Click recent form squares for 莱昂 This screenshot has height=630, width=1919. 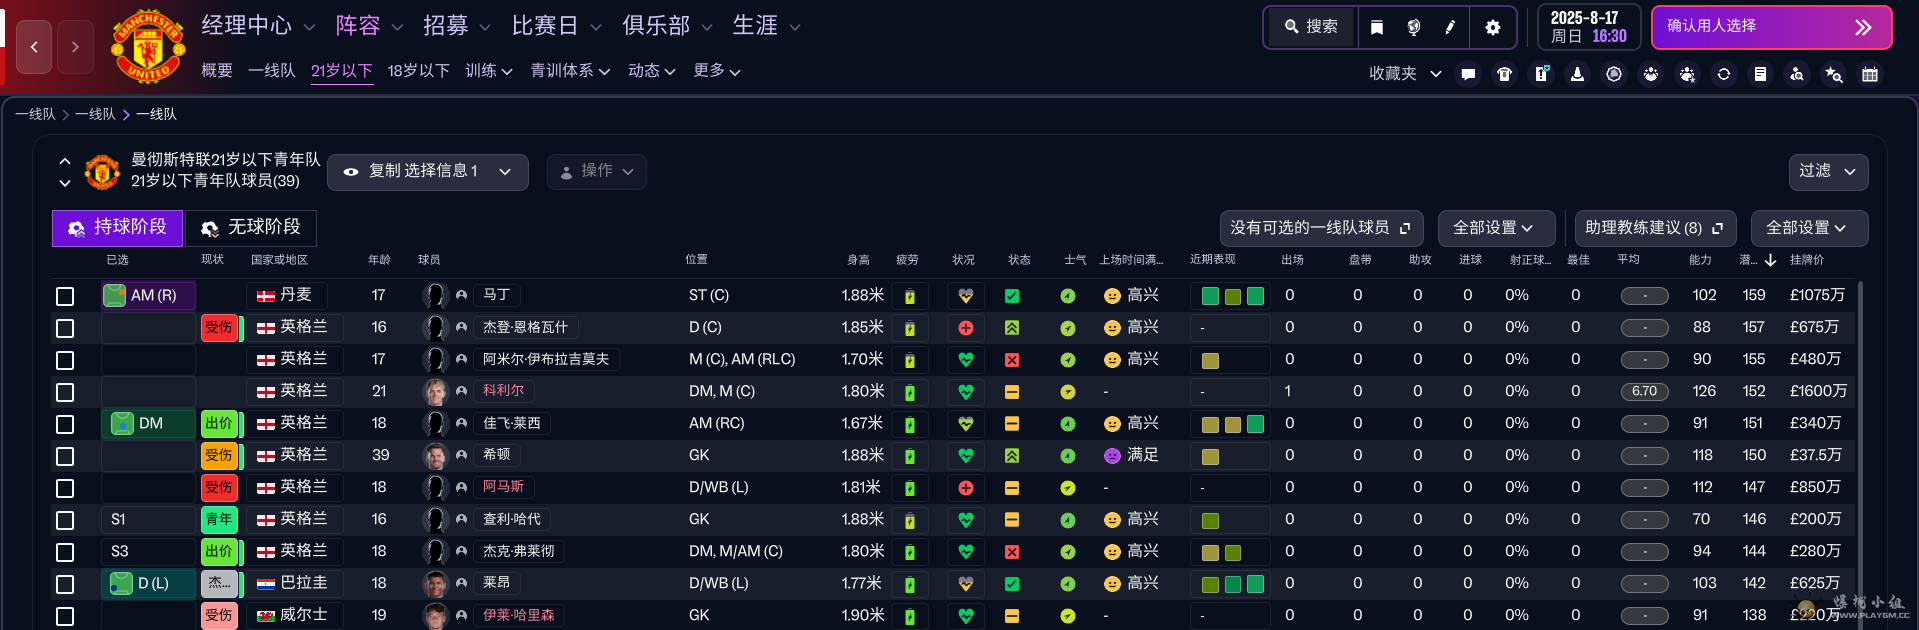tap(1232, 584)
